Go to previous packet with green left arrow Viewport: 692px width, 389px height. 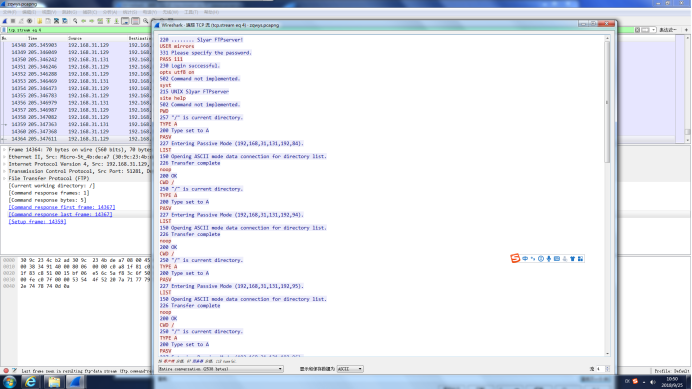tap(83, 21)
